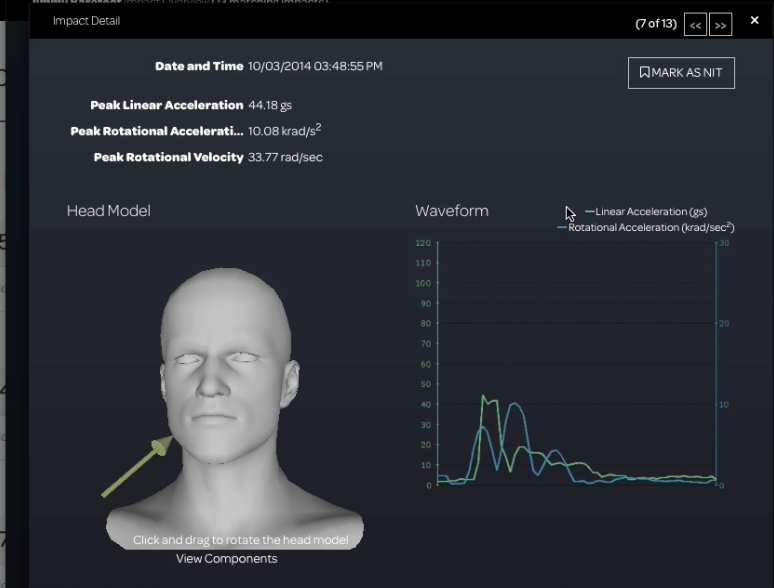Click the date and time value 10/03/2014

tap(315, 66)
